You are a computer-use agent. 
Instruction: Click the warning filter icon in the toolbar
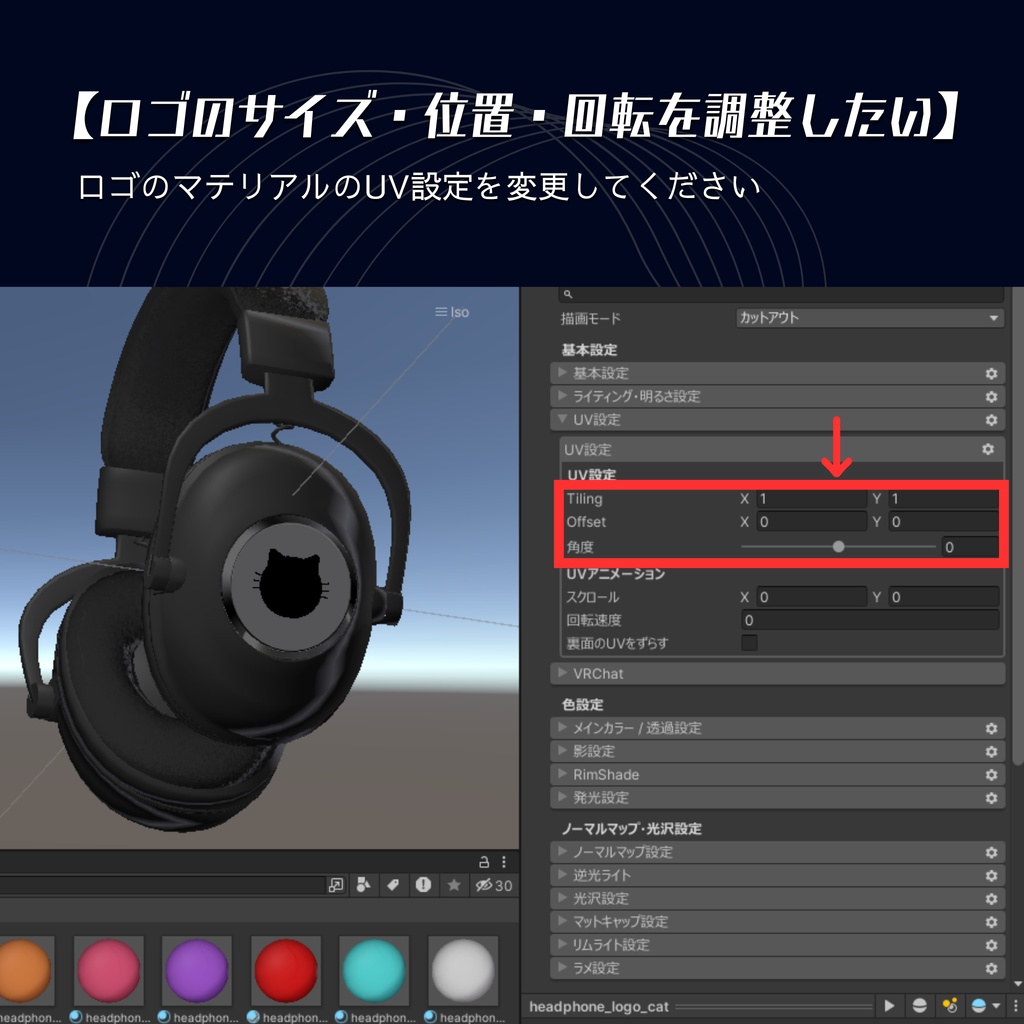click(x=421, y=884)
